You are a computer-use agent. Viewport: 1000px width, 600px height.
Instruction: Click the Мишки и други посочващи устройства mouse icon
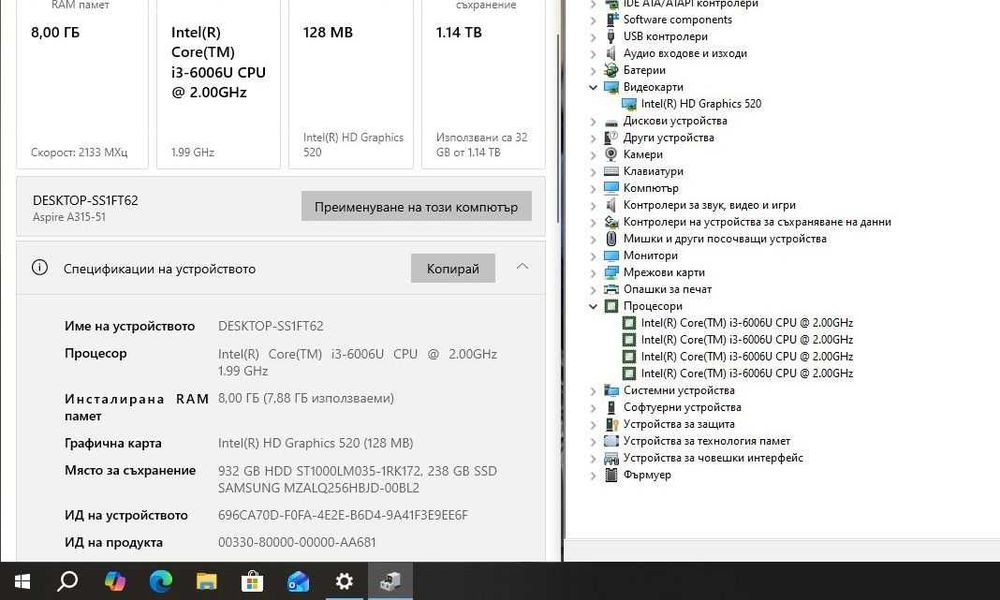(611, 238)
